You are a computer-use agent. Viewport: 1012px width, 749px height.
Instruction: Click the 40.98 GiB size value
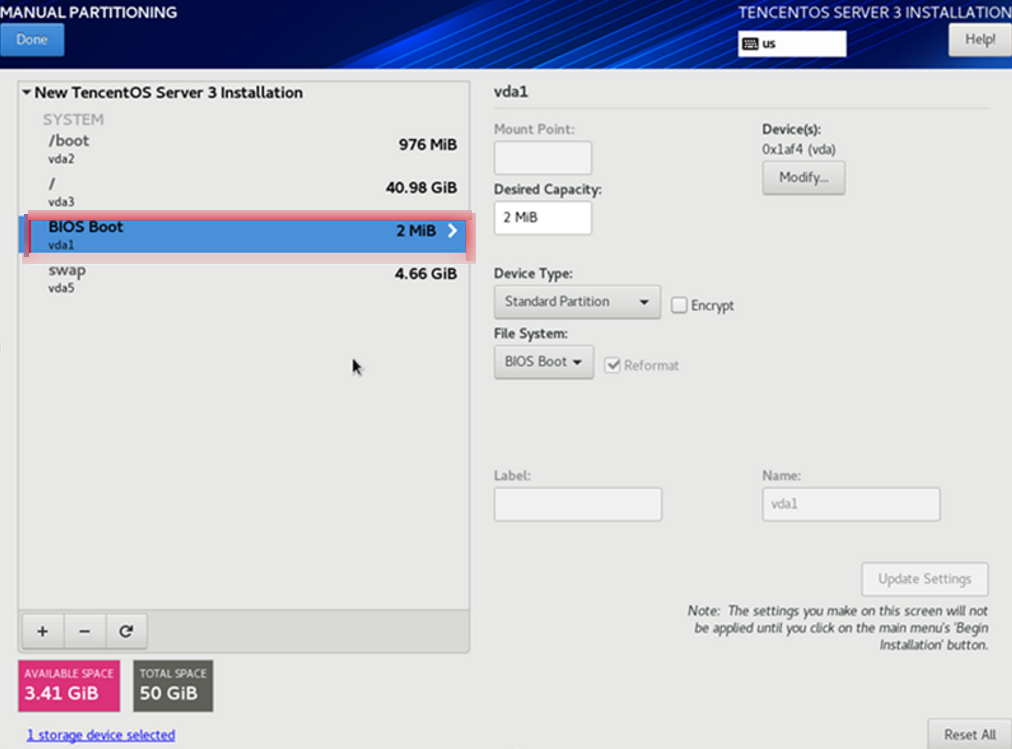[421, 188]
